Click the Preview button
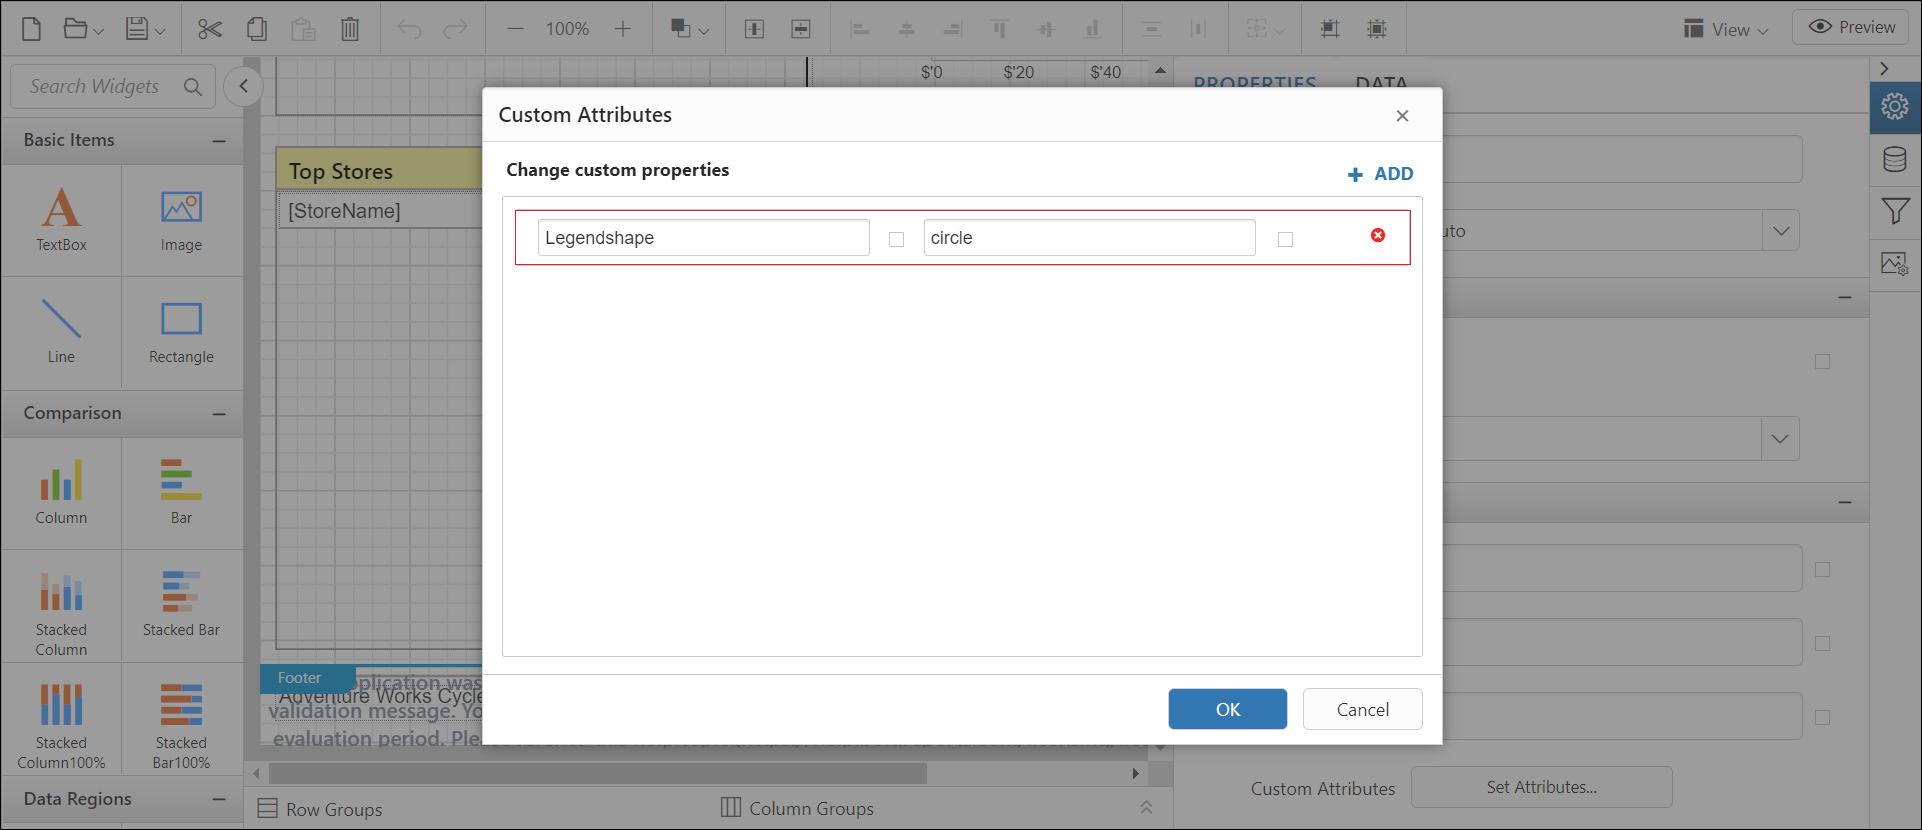1922x830 pixels. pyautogui.click(x=1852, y=27)
